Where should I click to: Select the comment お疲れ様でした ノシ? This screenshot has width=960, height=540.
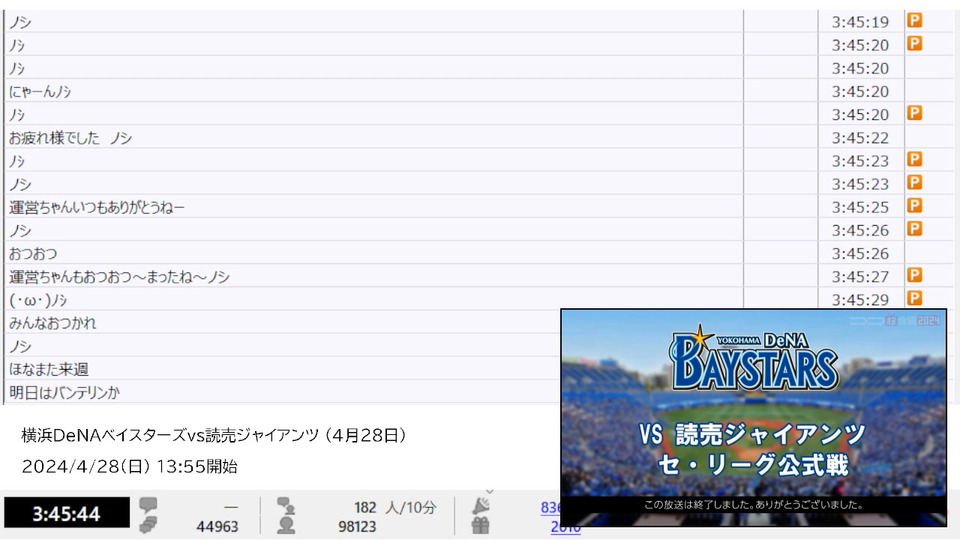point(70,138)
